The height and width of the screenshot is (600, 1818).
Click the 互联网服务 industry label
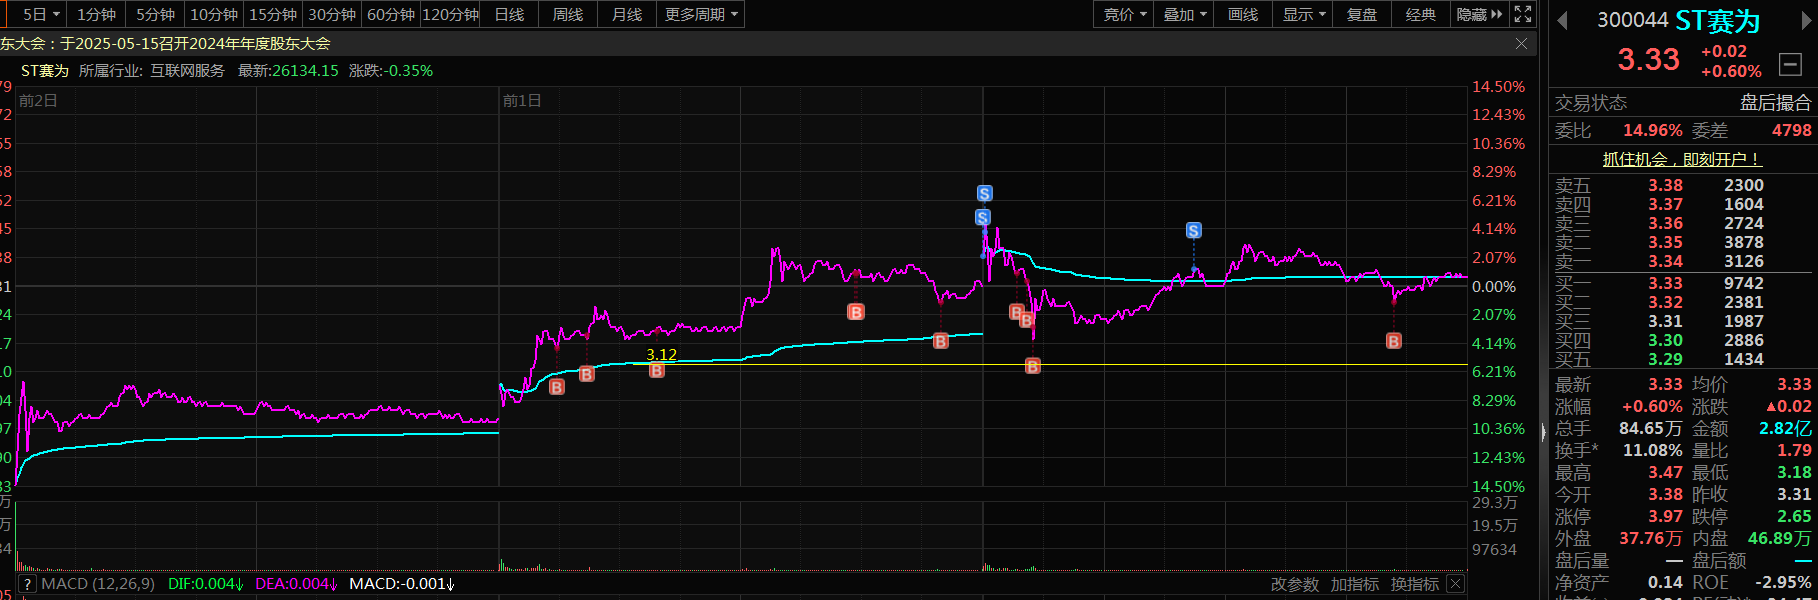click(x=188, y=71)
